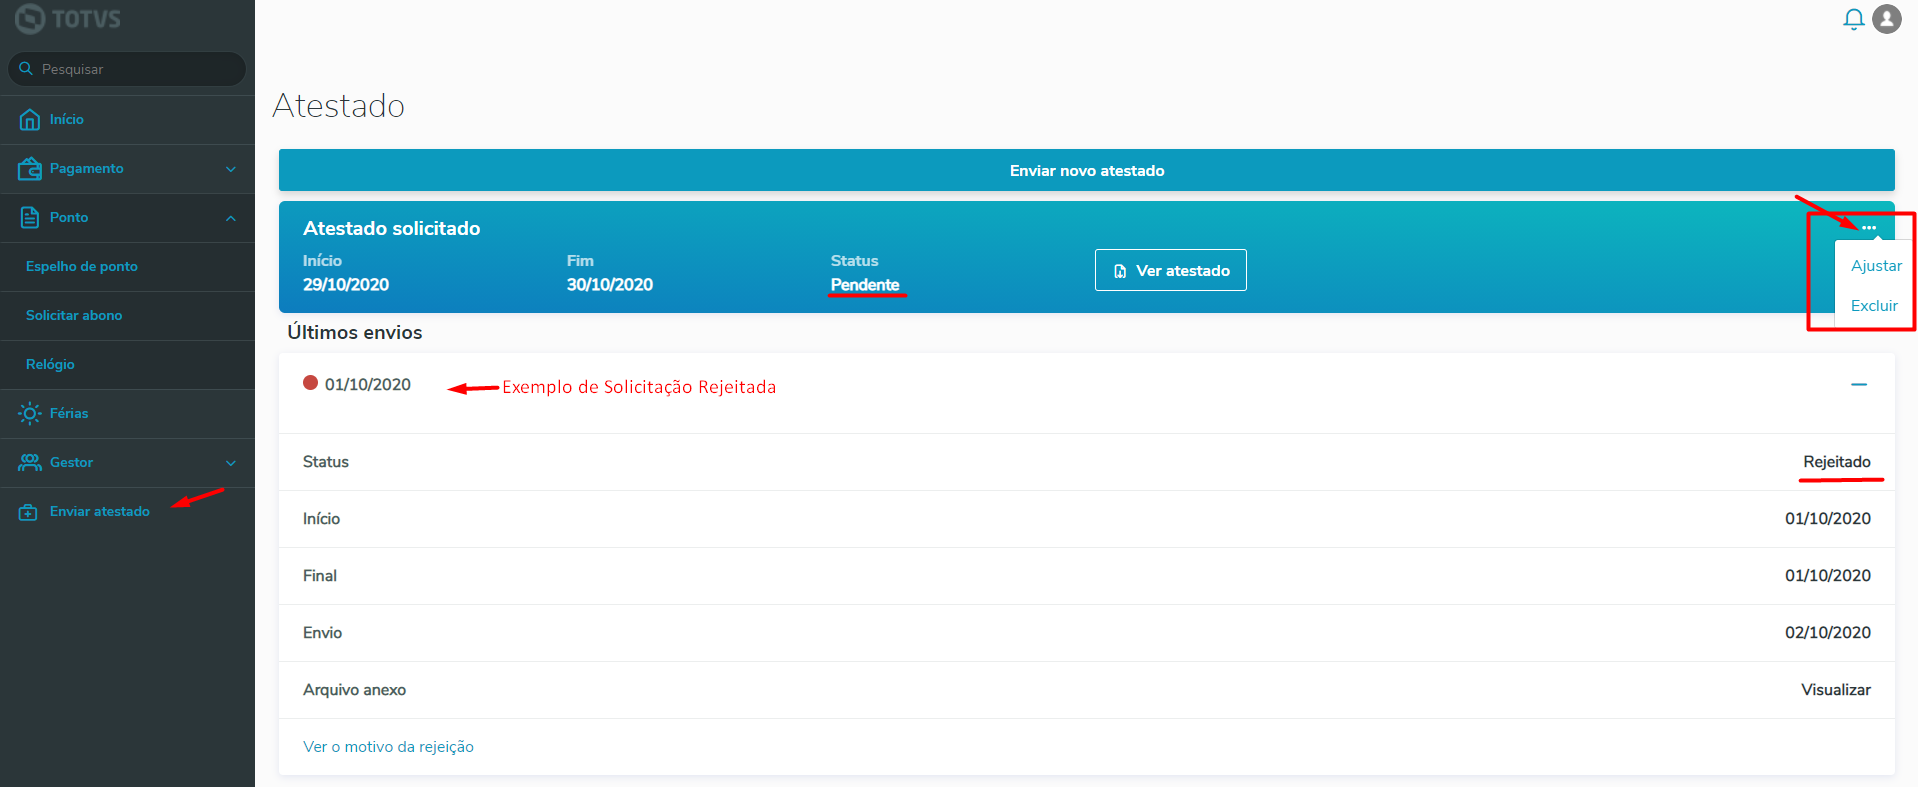Click the Envio date 02/10/2020

(x=1828, y=633)
